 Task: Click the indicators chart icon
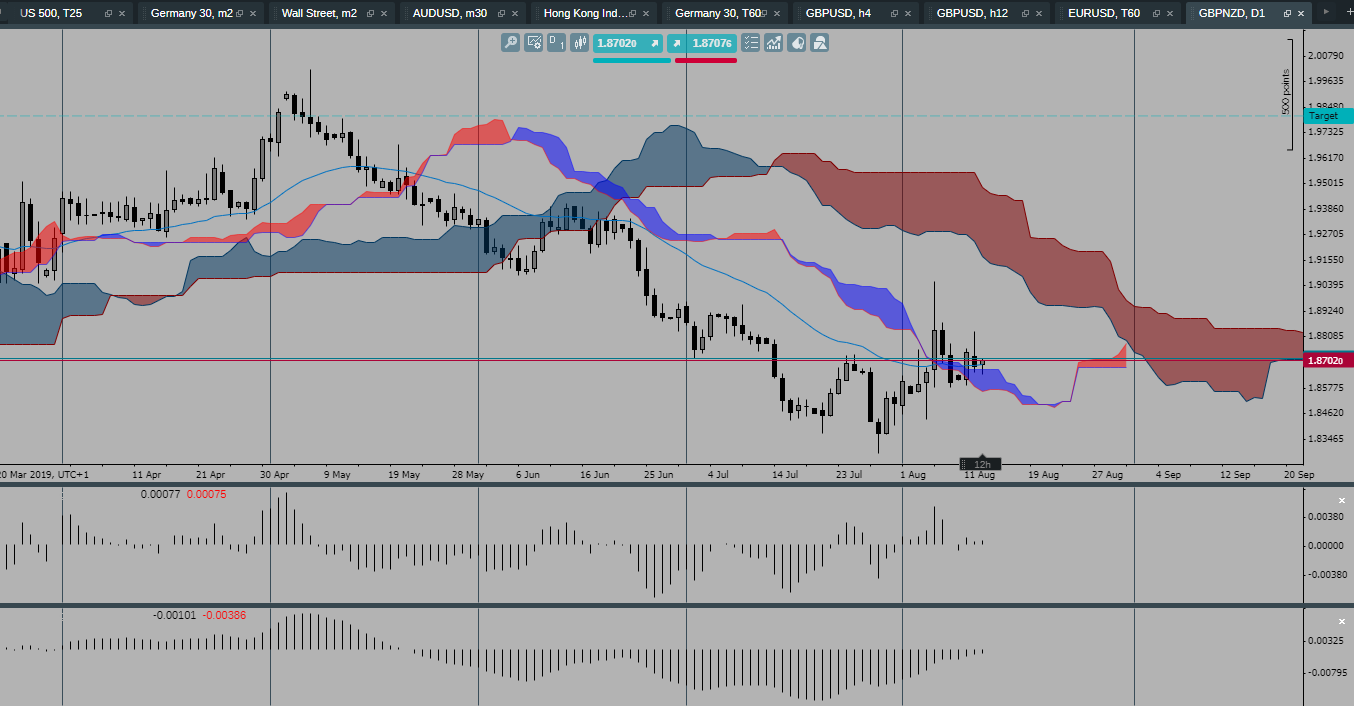pyautogui.click(x=773, y=43)
